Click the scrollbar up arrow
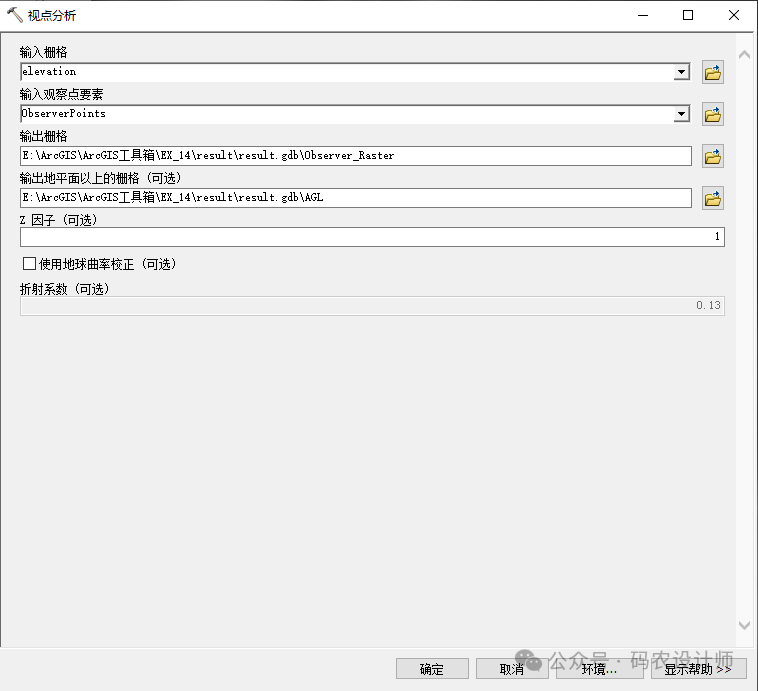 pyautogui.click(x=743, y=54)
